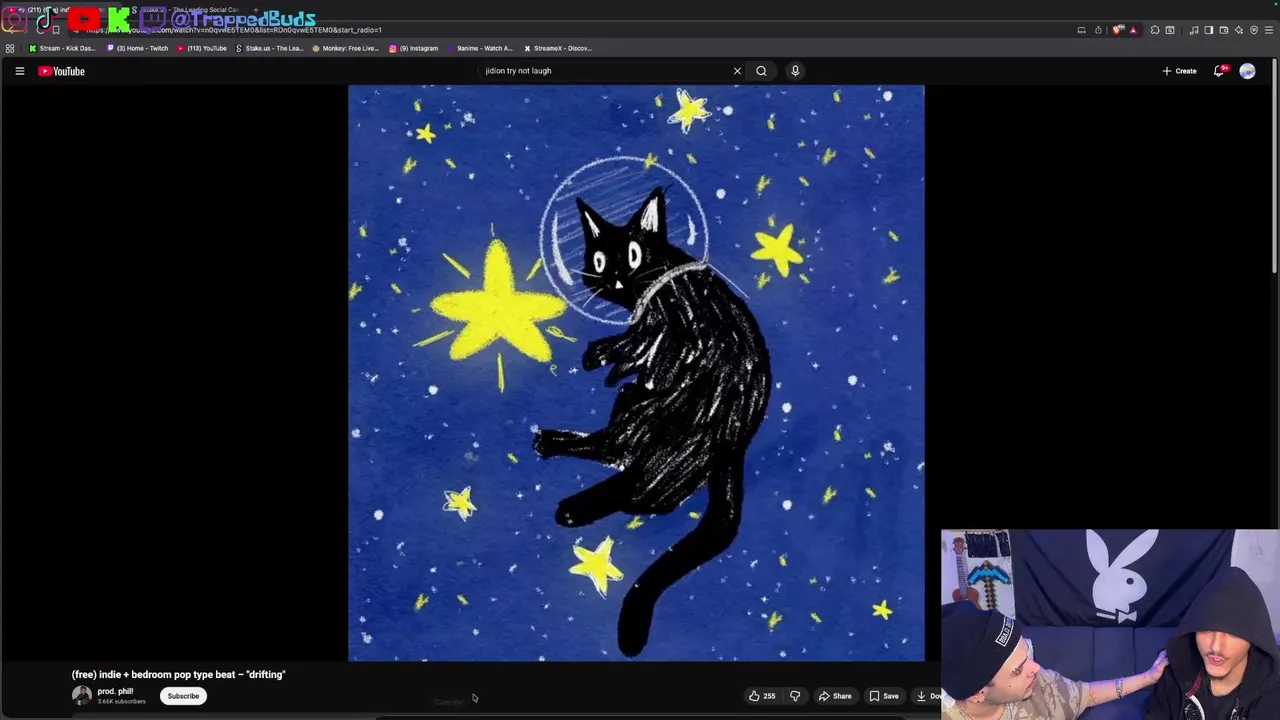Open the extensions puzzle piece icon
This screenshot has height=720, width=1280.
pyautogui.click(x=1155, y=30)
